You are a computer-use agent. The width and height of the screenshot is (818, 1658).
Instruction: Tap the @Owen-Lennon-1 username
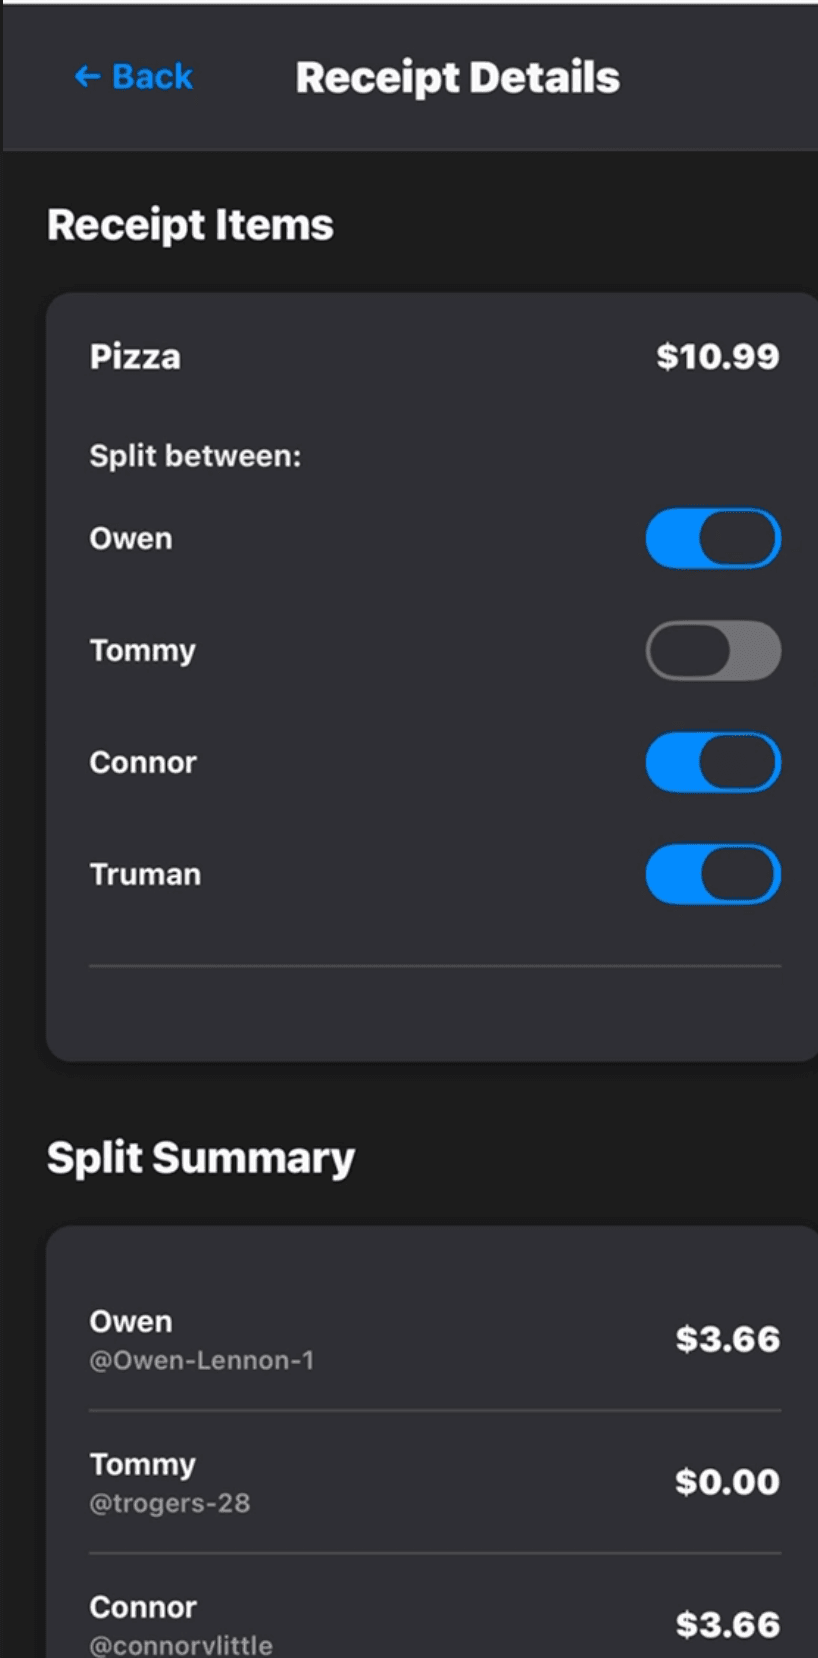click(202, 1361)
